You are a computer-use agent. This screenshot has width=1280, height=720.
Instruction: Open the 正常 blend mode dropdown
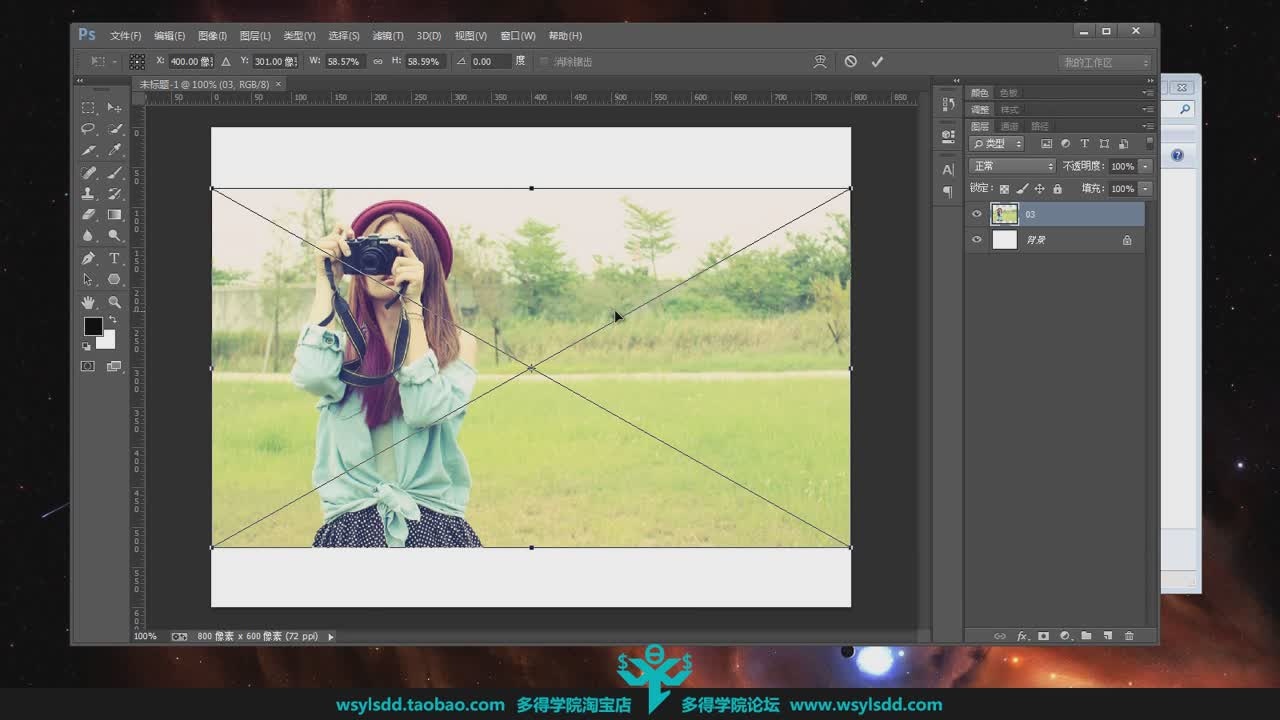point(1012,166)
